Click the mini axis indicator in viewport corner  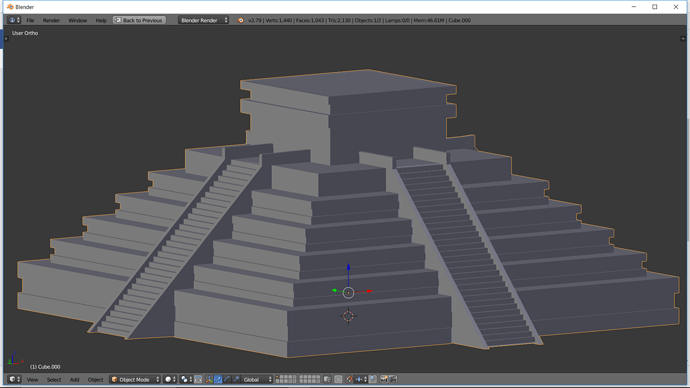point(15,359)
